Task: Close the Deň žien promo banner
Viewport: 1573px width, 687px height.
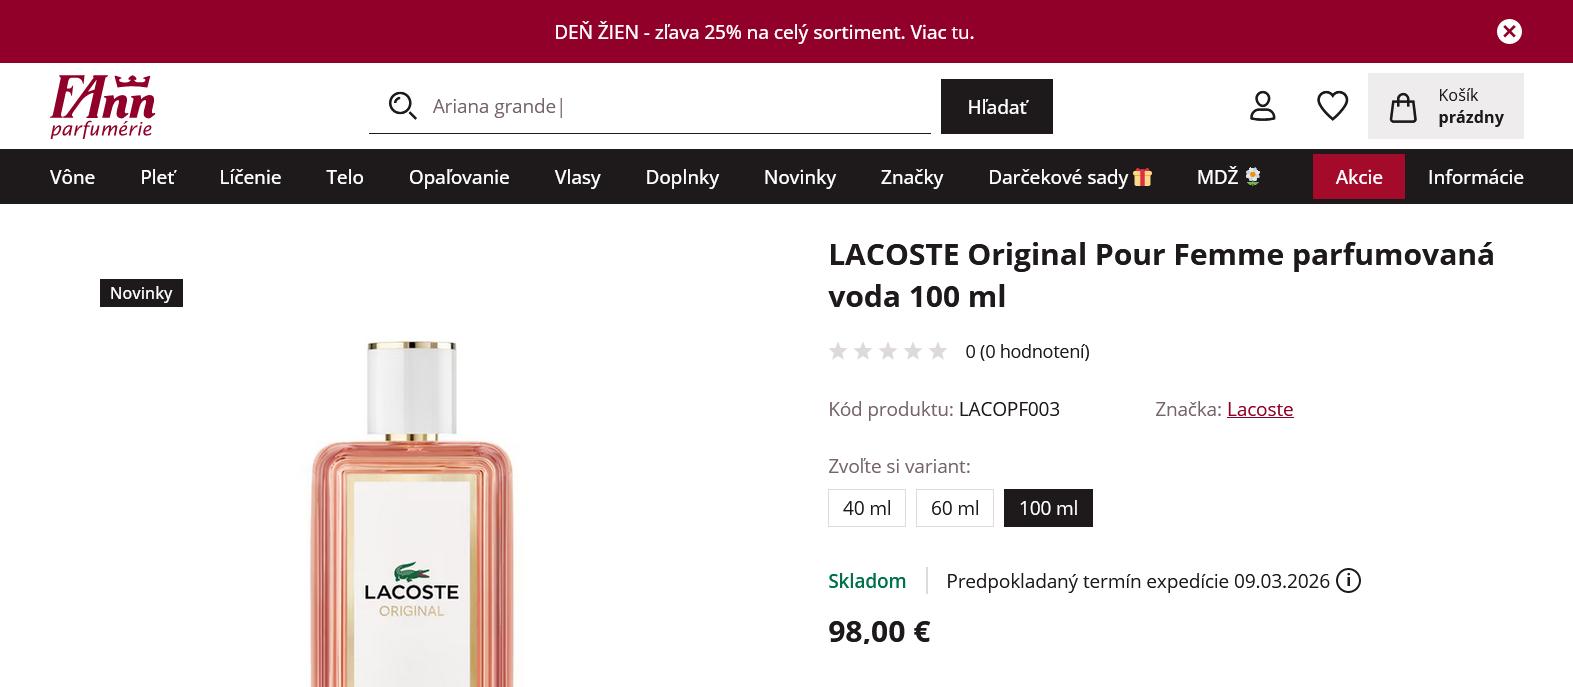Action: tap(1509, 32)
